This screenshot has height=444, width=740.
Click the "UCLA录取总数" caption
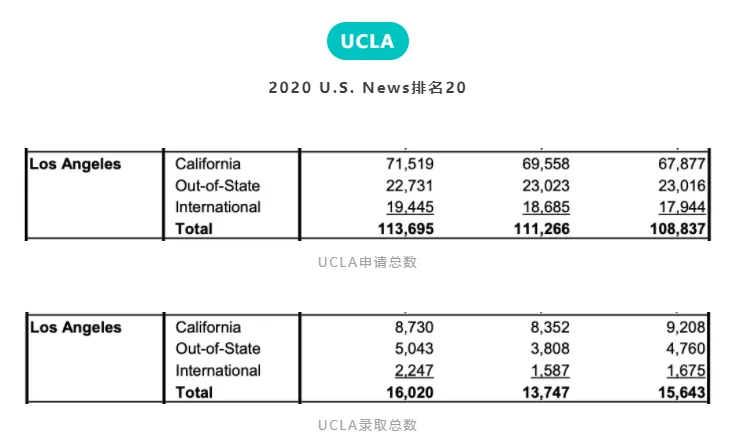point(368,425)
